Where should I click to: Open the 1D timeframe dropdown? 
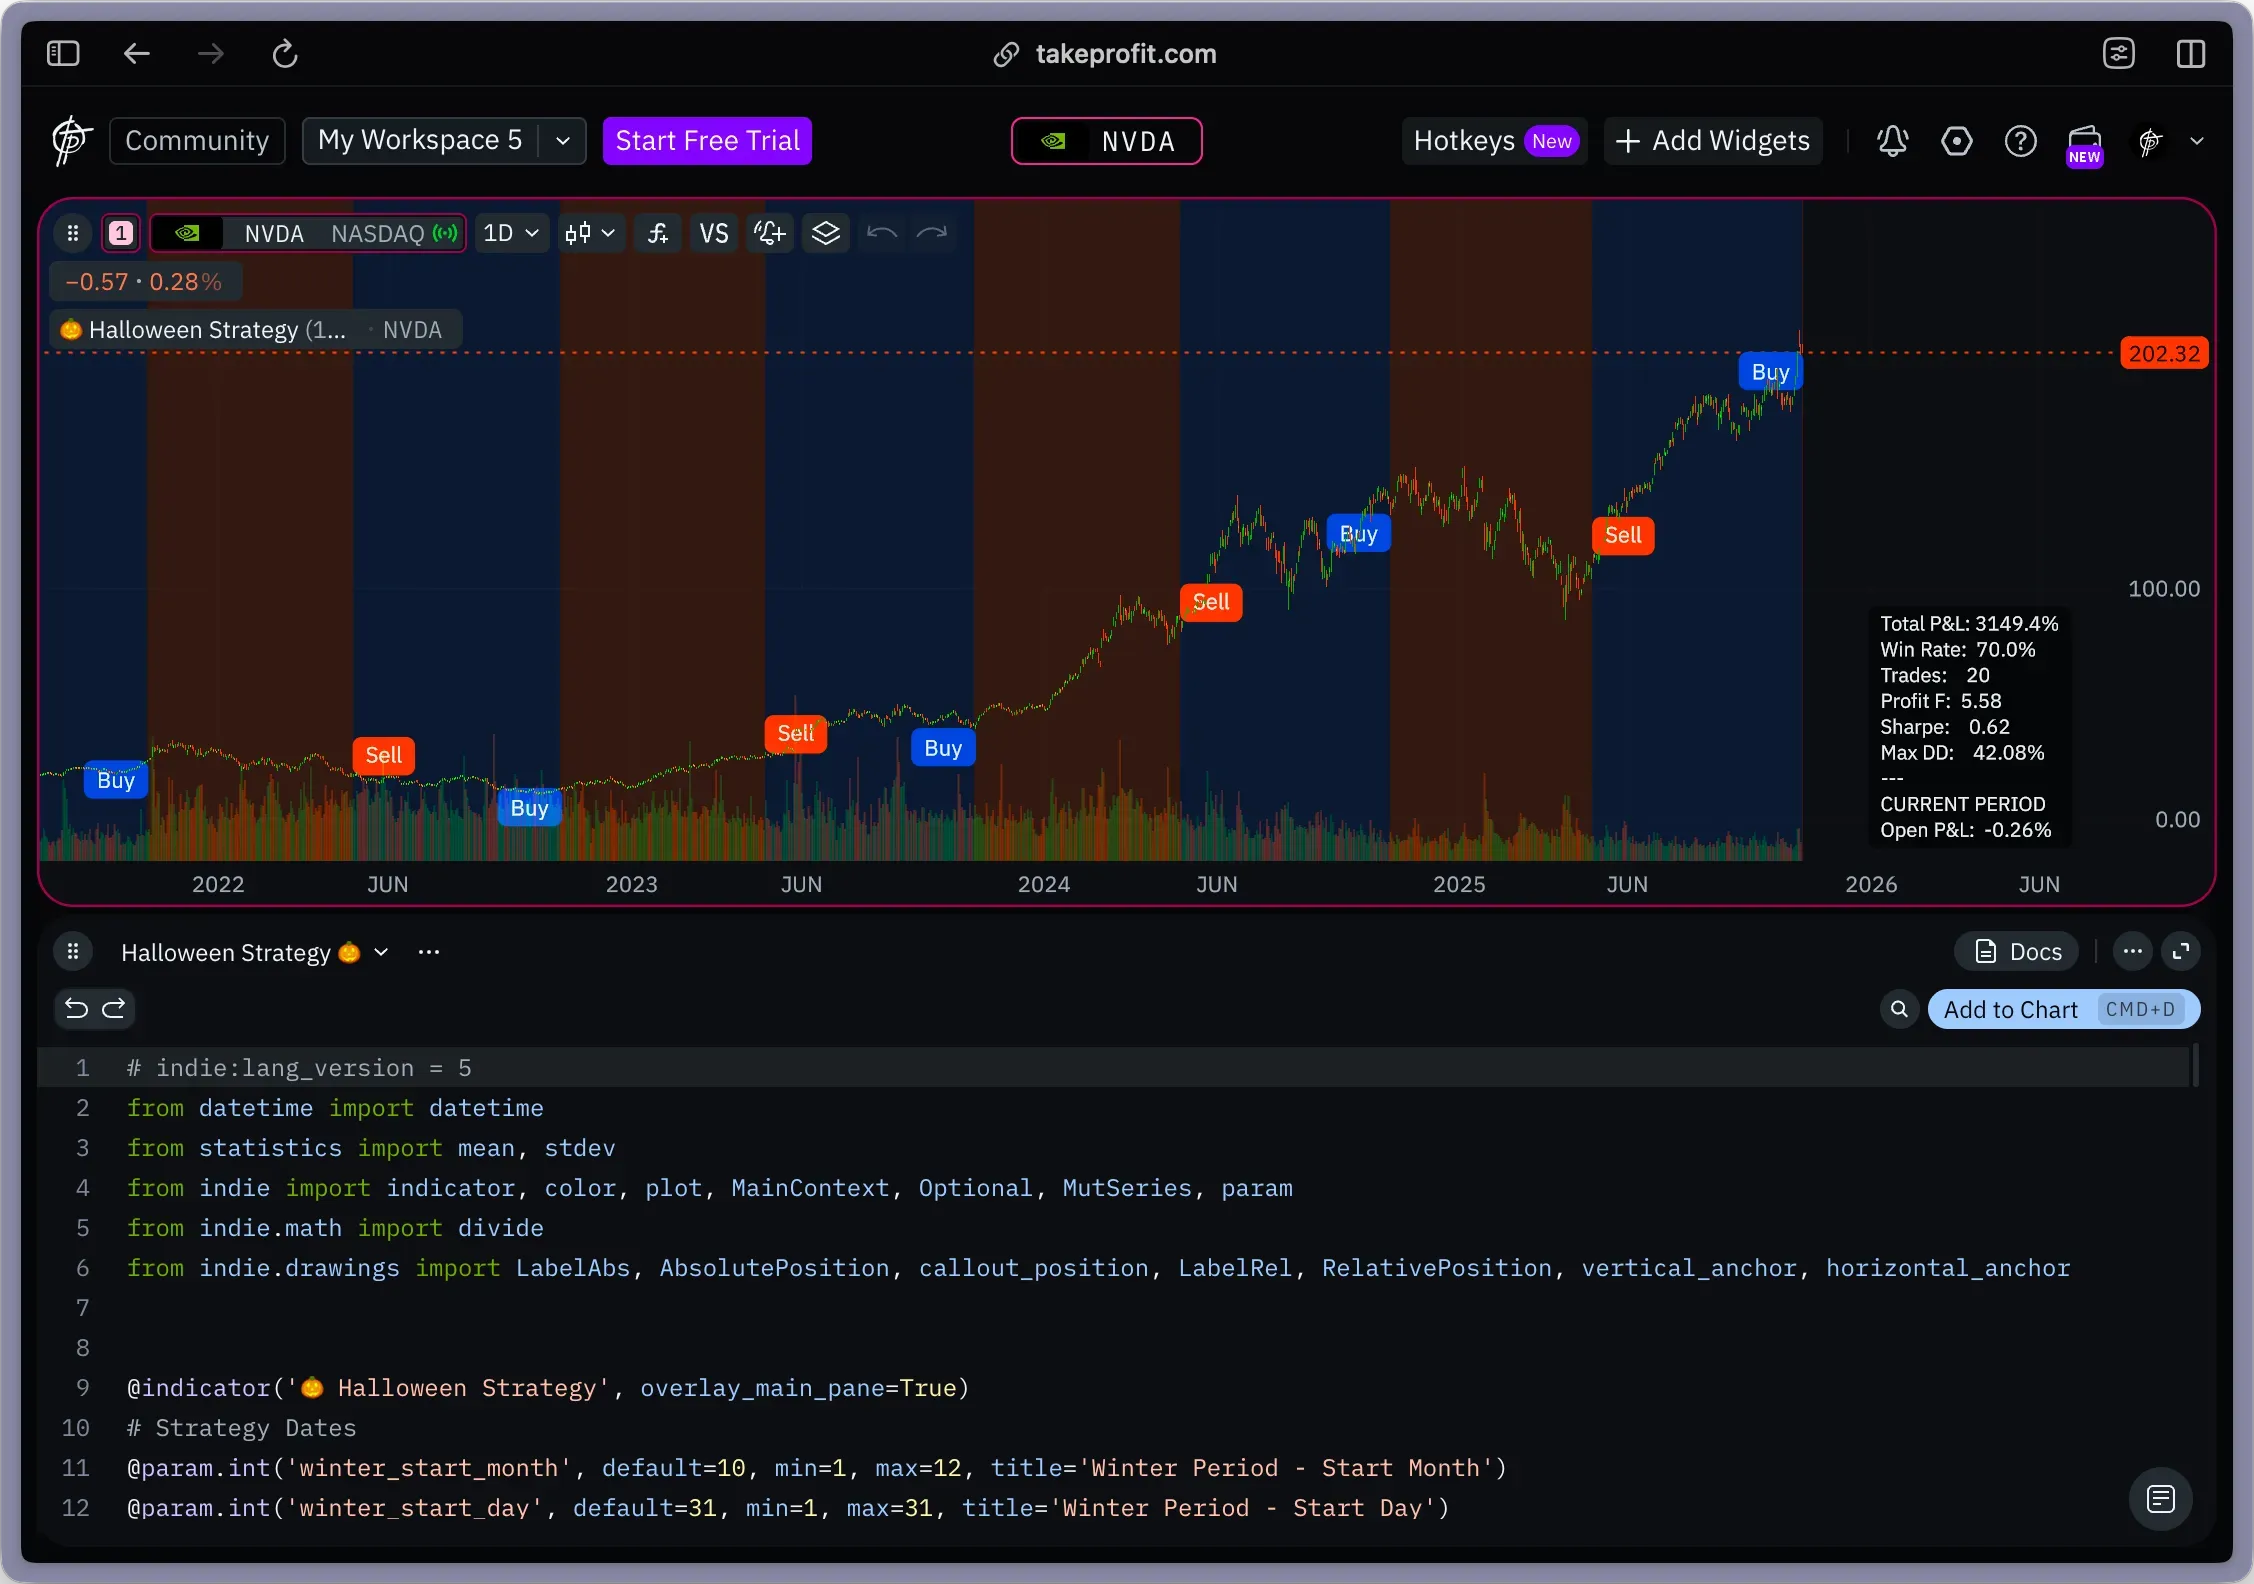point(510,234)
